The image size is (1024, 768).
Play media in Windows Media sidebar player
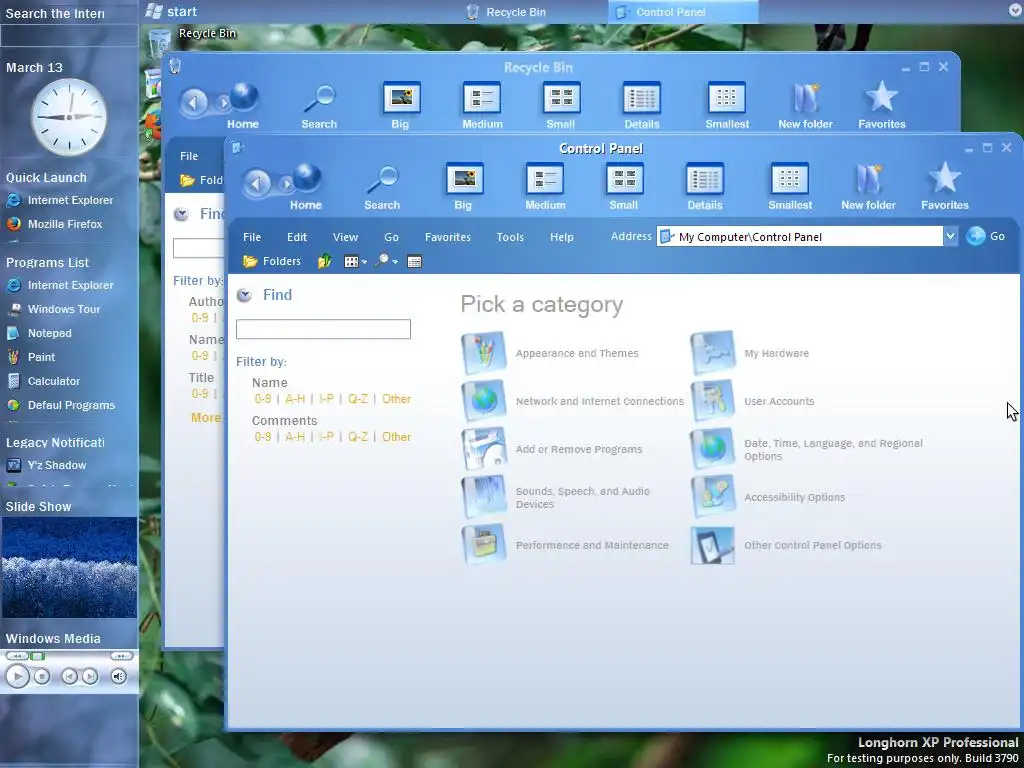17,677
